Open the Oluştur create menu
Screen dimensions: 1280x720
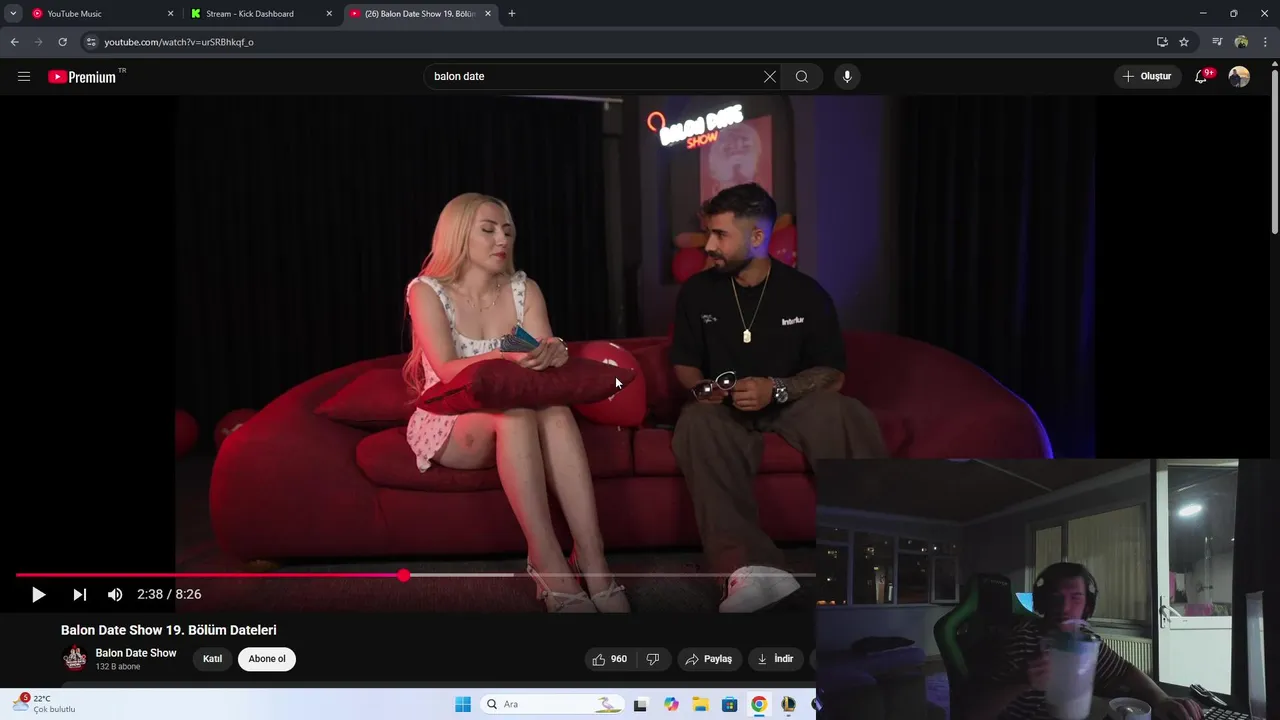click(1147, 76)
